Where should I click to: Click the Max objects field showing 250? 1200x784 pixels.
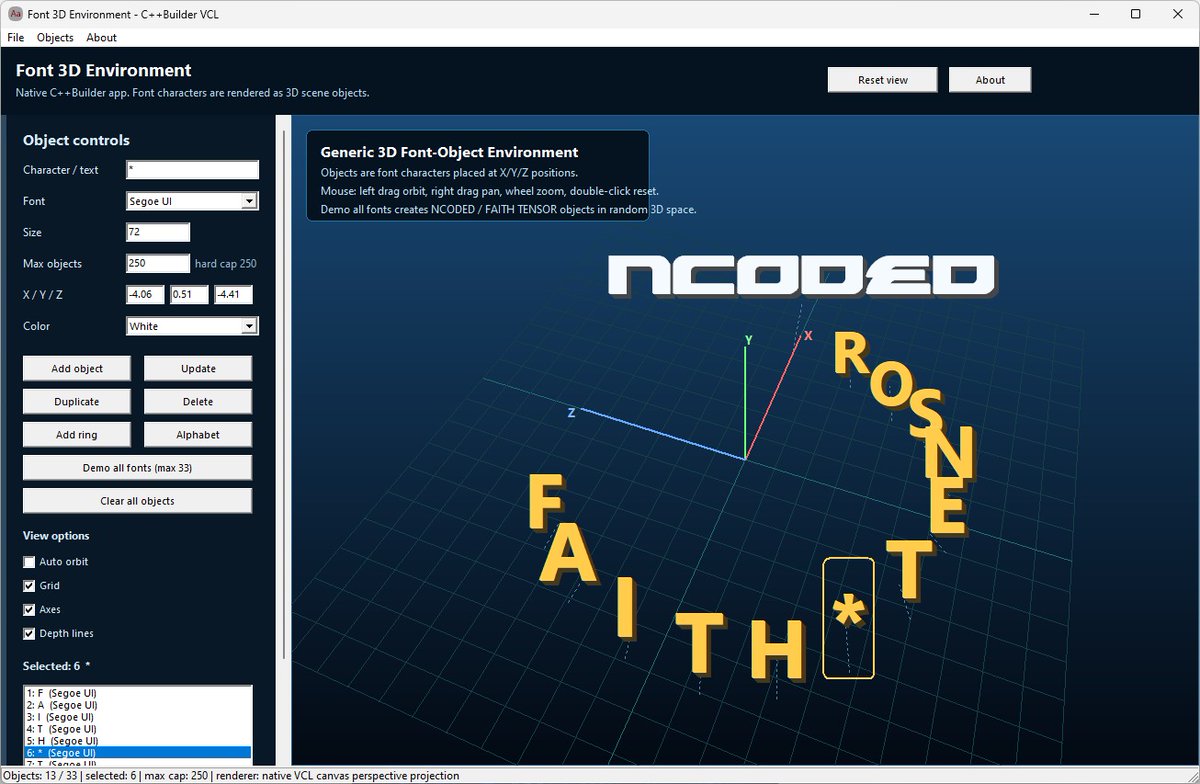pyautogui.click(x=158, y=263)
